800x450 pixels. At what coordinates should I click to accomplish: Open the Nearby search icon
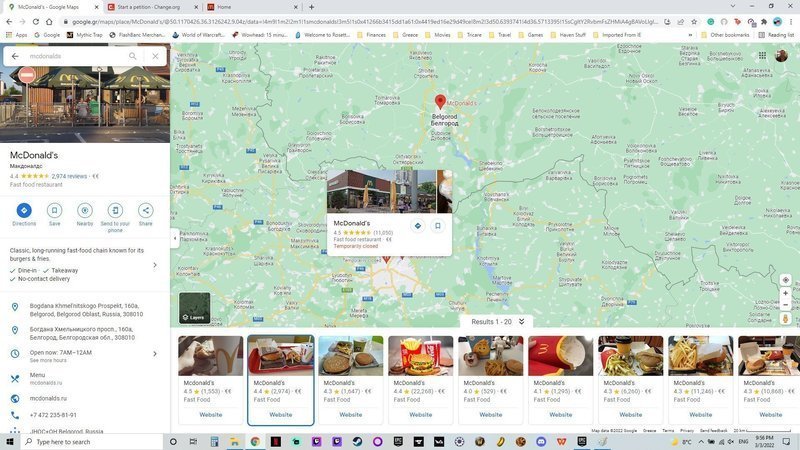point(85,210)
